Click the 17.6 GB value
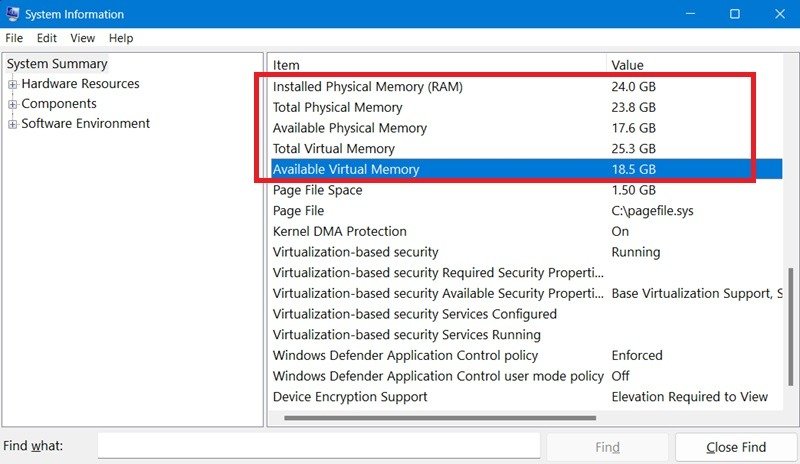 [634, 128]
